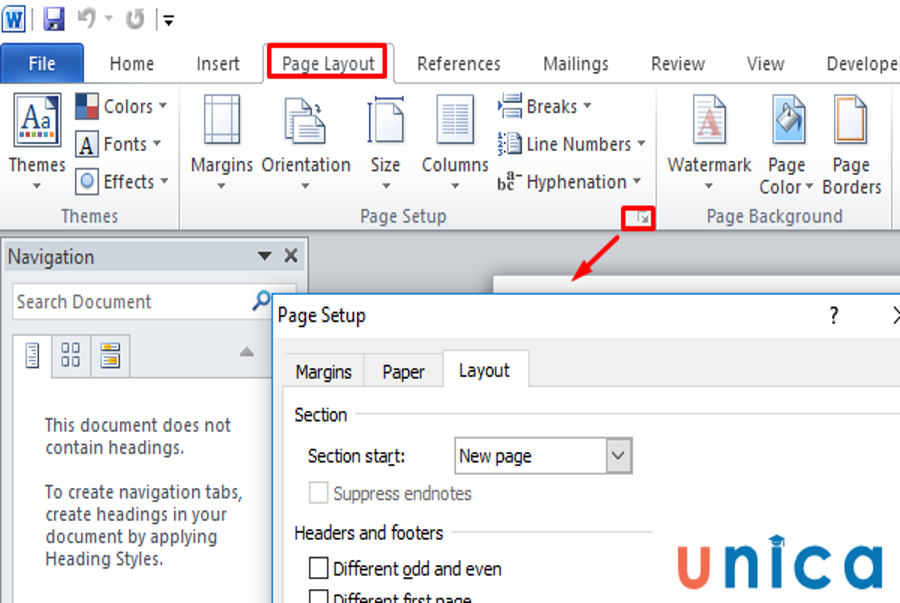Save the document with the floppy icon
Screen dimensions: 900x603
[54, 19]
